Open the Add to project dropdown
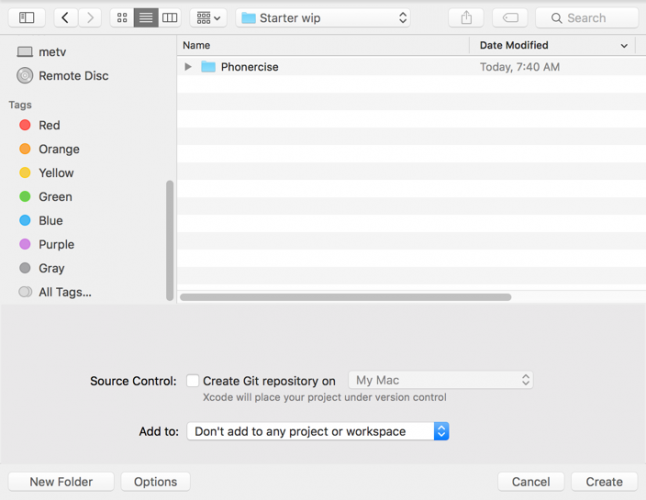Screen dimensions: 646x500 [x=318, y=431]
